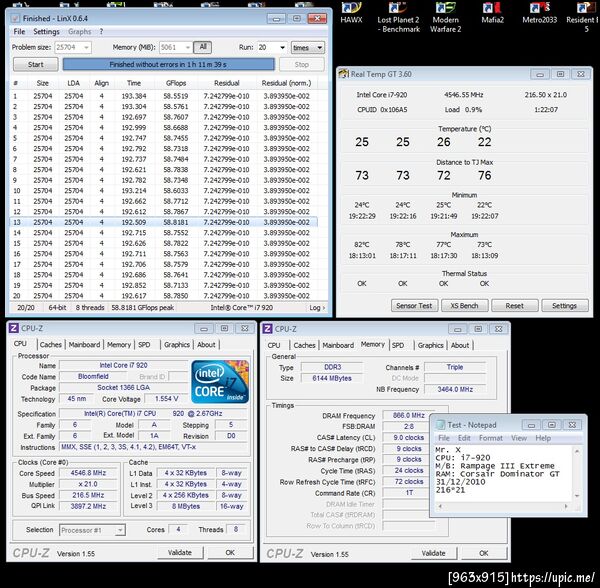Click the Start button in LinX
The height and width of the screenshot is (588, 600).
(x=36, y=64)
